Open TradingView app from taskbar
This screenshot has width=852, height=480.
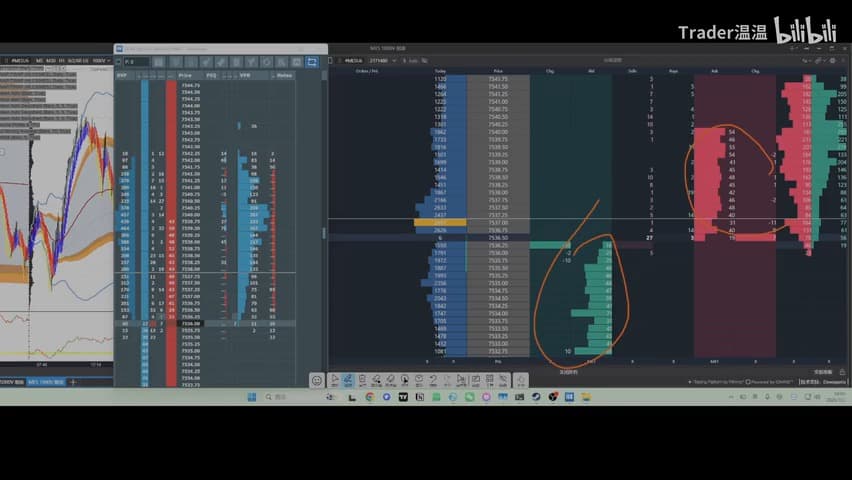click(x=403, y=397)
